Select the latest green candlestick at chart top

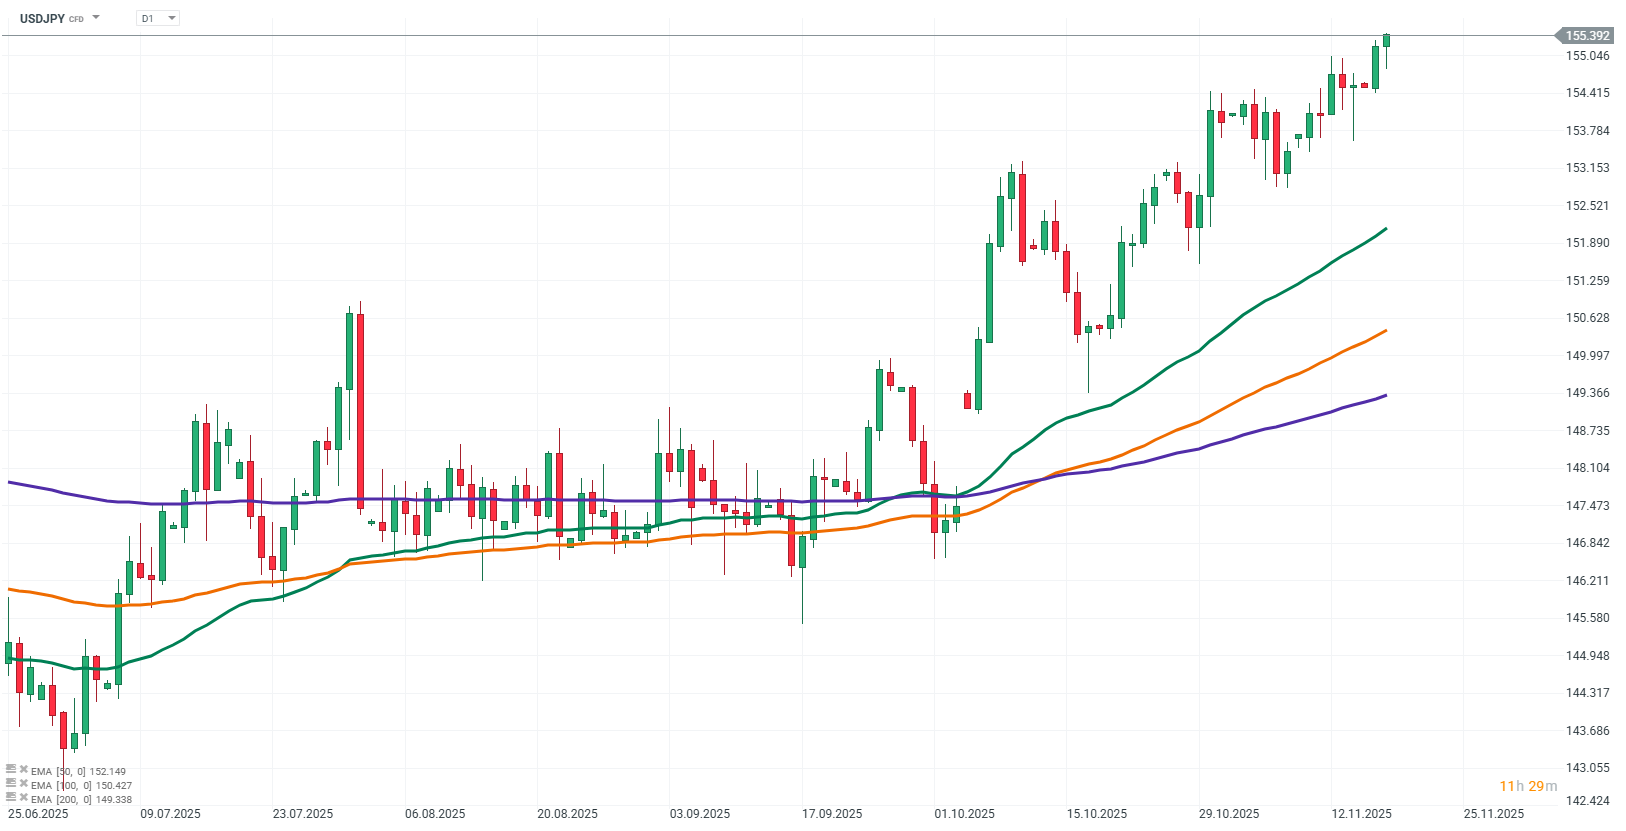coord(1387,40)
